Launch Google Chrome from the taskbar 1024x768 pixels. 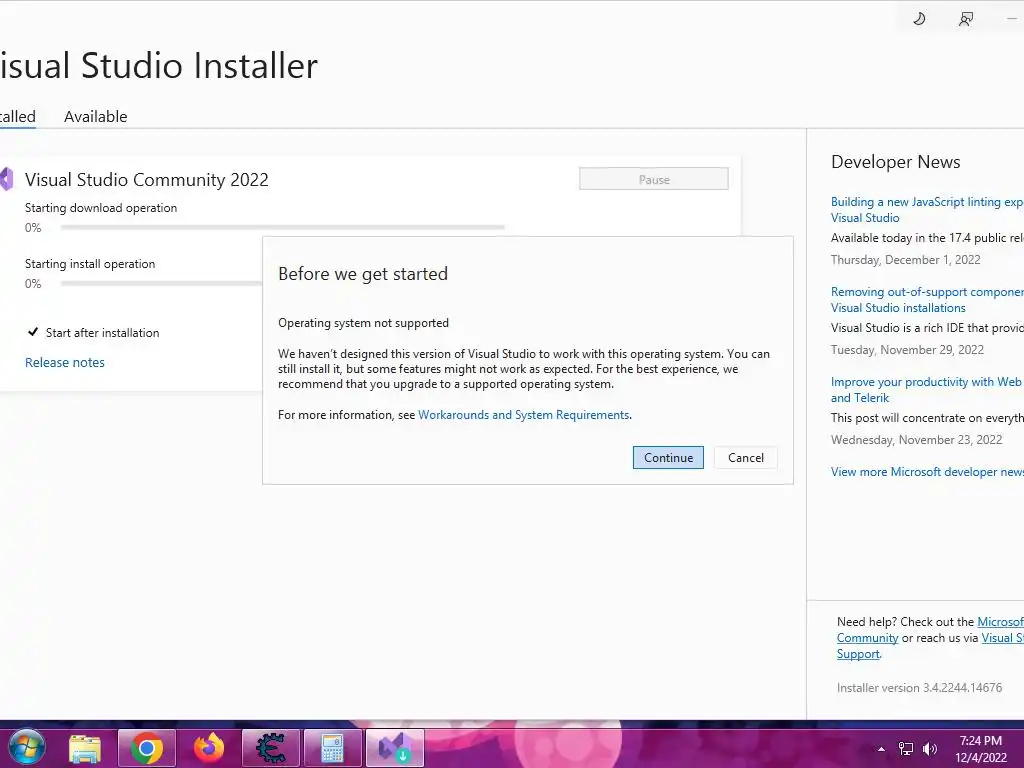(146, 748)
